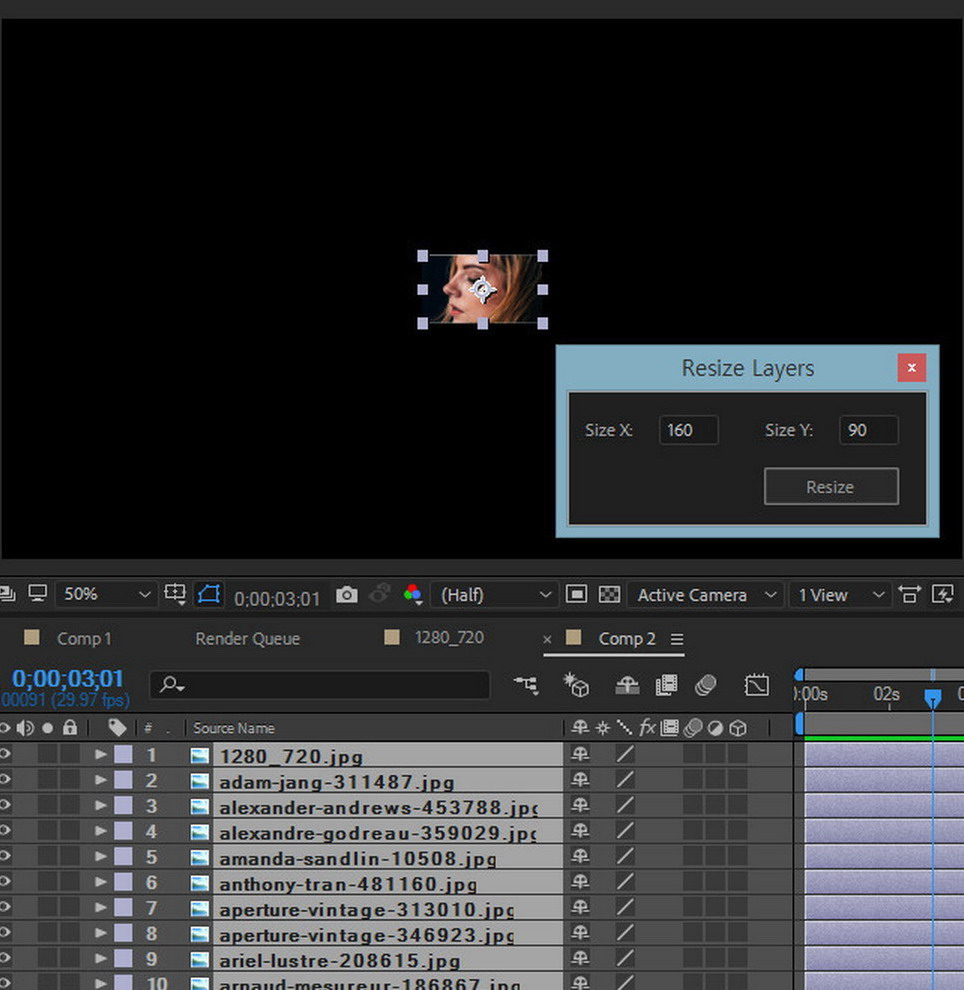Close the Resize Layers dialog

coord(912,367)
